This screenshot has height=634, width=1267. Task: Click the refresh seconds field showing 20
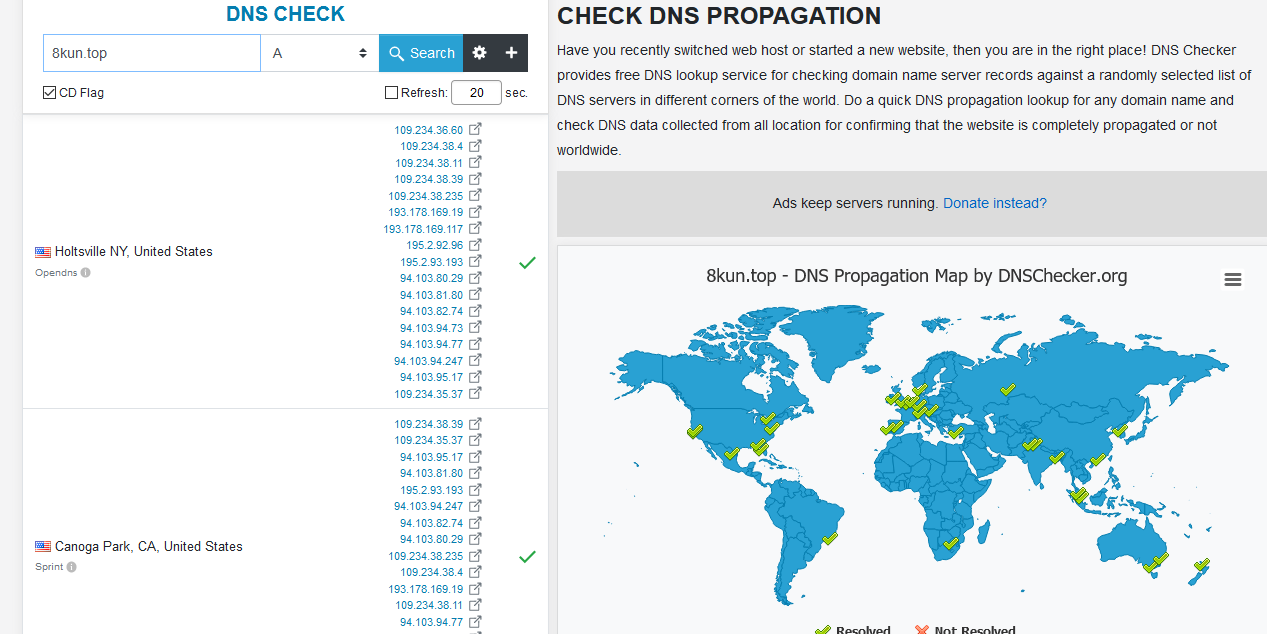coord(476,92)
